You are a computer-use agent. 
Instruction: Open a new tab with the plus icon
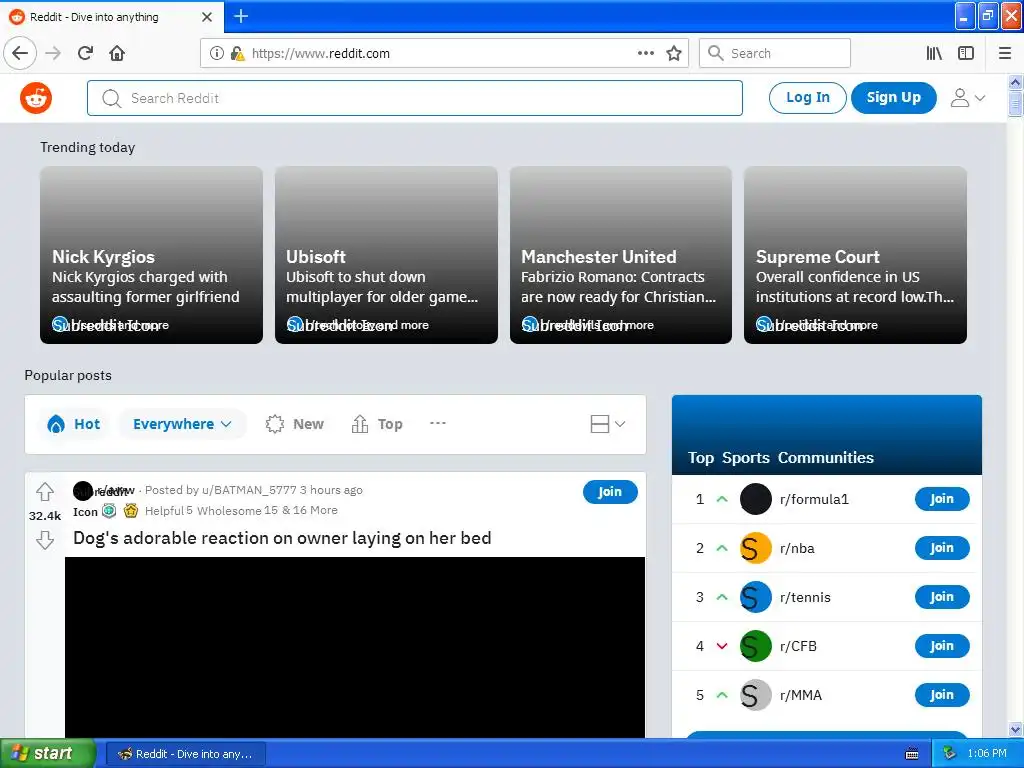pyautogui.click(x=241, y=16)
